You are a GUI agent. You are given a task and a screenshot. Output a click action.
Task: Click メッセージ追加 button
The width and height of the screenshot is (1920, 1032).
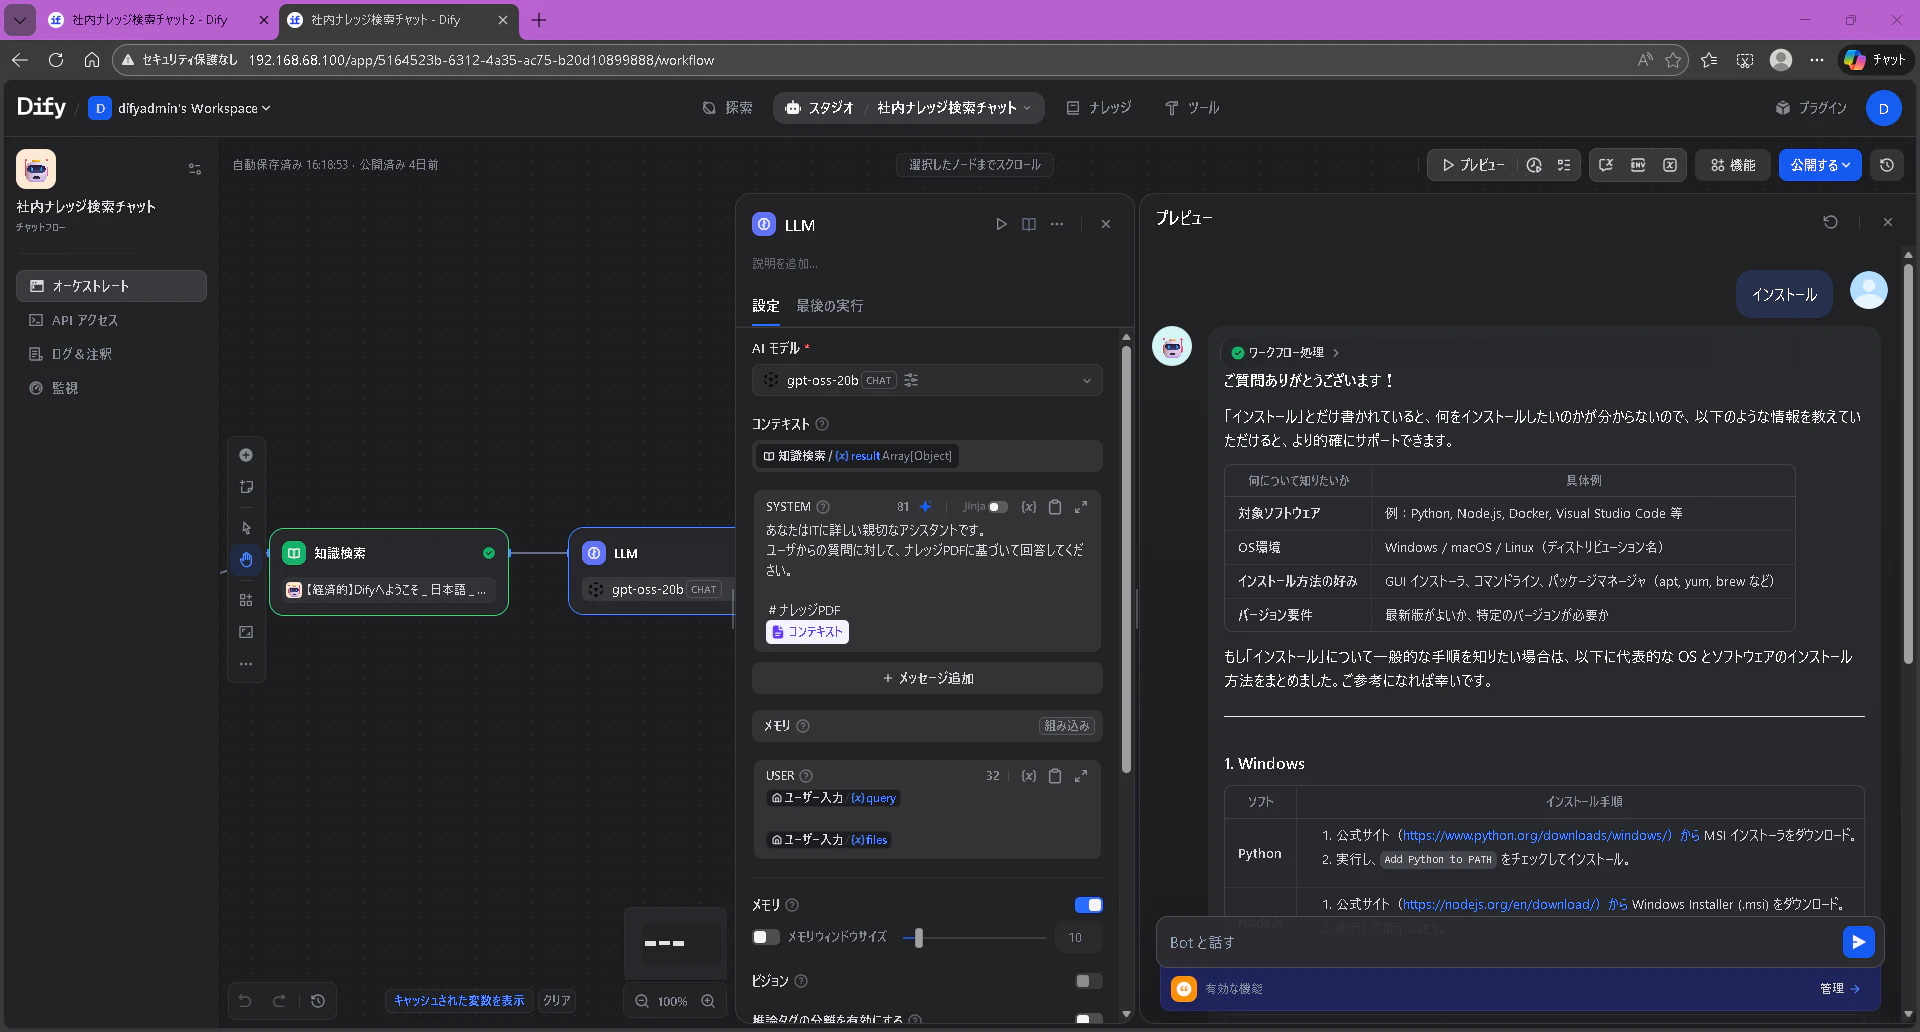point(927,678)
